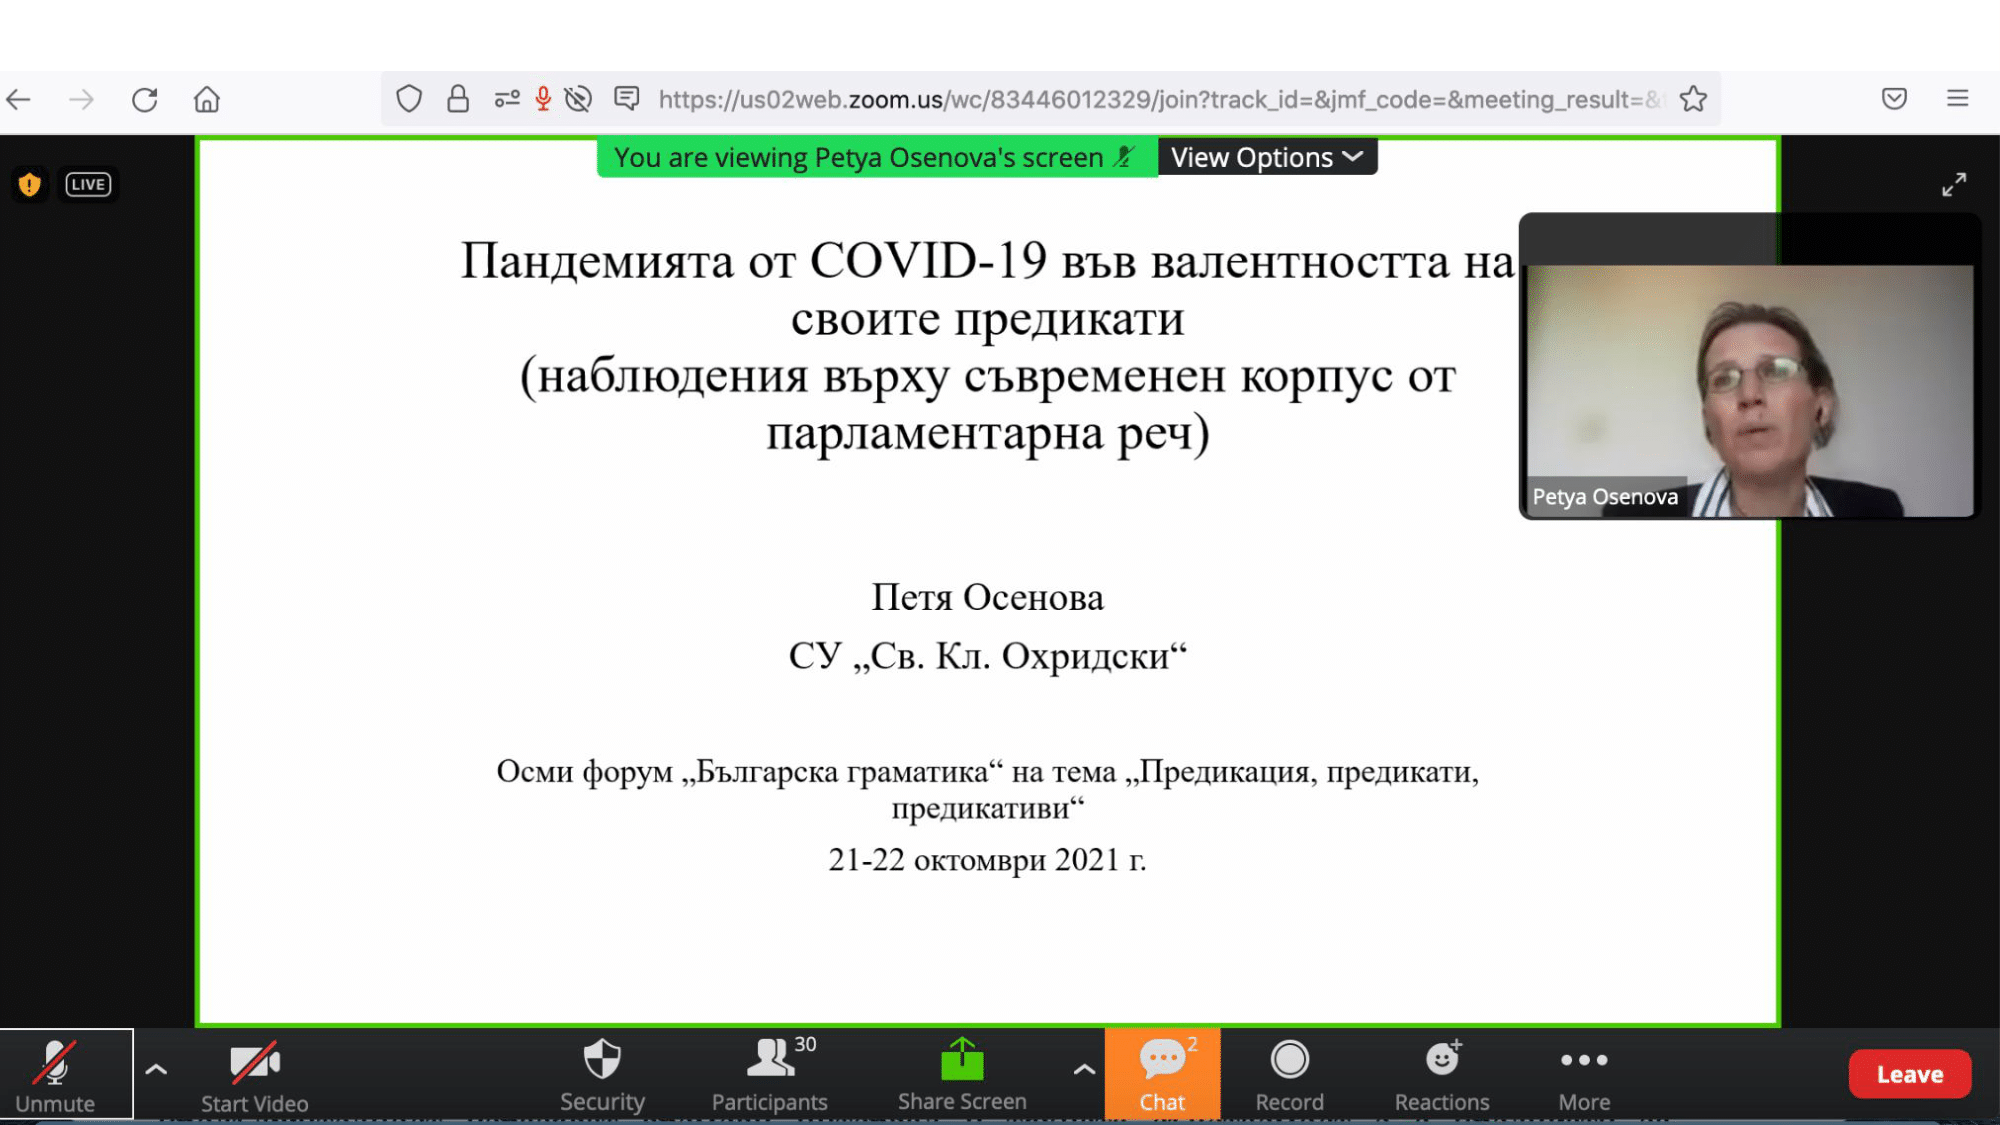
Task: Start recording with Record button
Action: point(1289,1073)
